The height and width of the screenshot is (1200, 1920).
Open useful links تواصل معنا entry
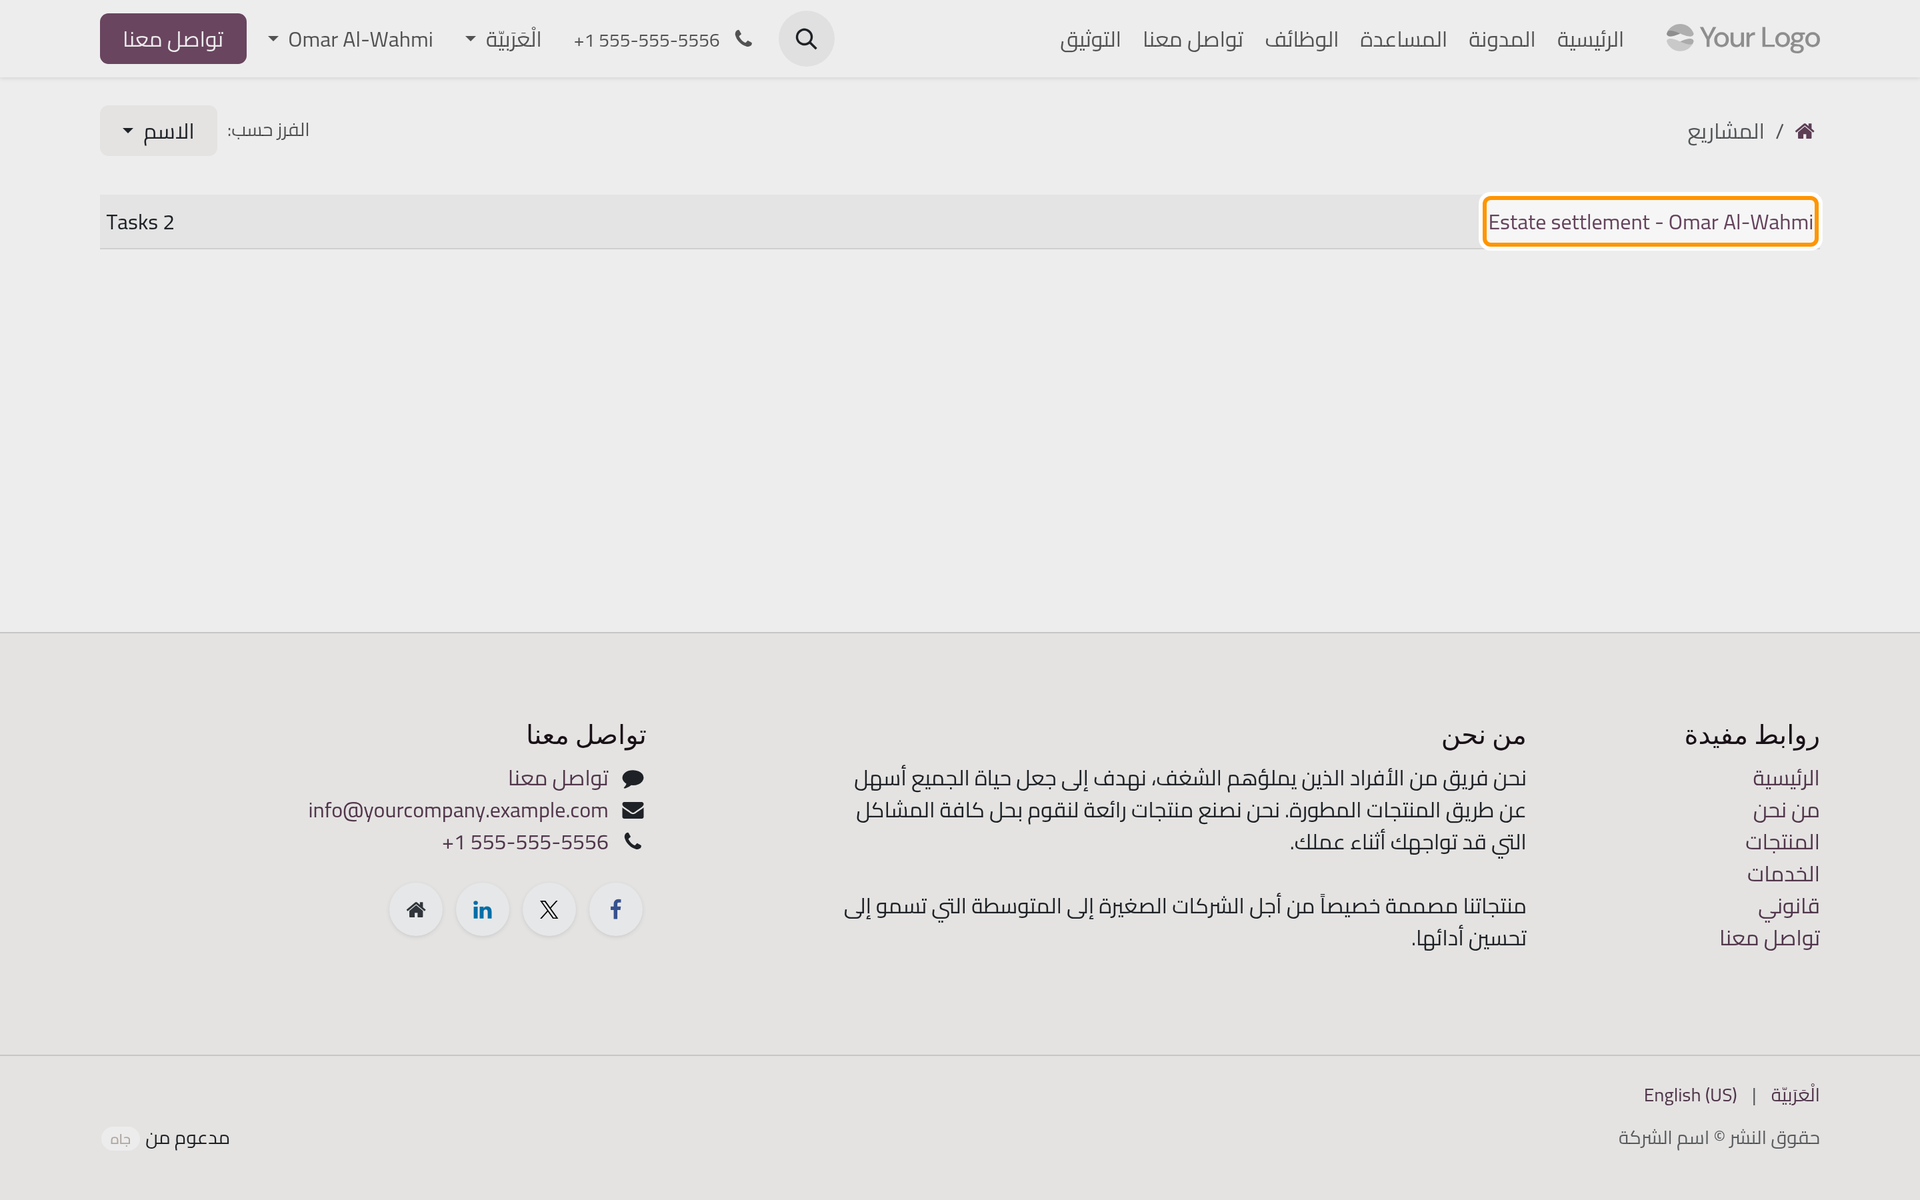[x=1769, y=938]
